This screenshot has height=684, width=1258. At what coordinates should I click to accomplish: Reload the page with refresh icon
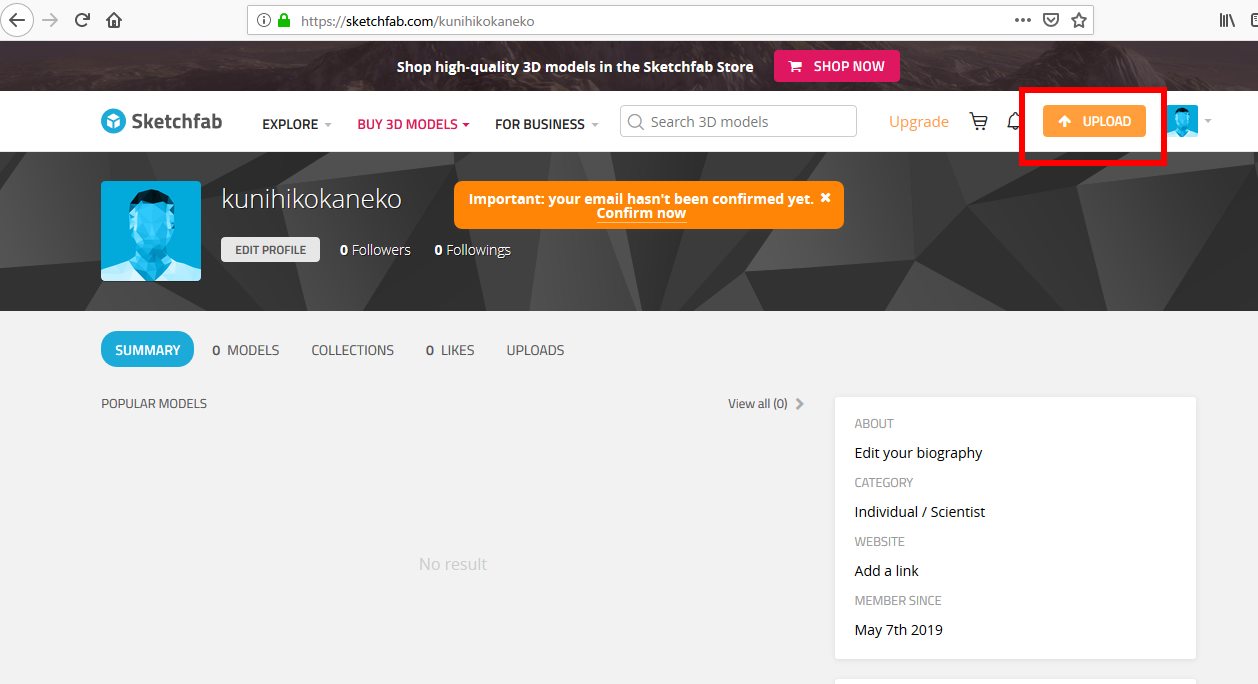(82, 20)
